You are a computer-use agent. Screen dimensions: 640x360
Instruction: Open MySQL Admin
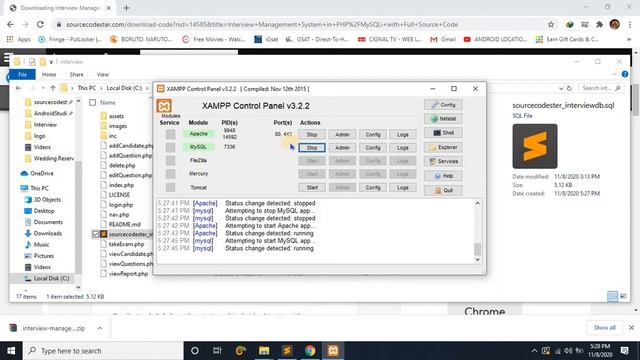(342, 147)
